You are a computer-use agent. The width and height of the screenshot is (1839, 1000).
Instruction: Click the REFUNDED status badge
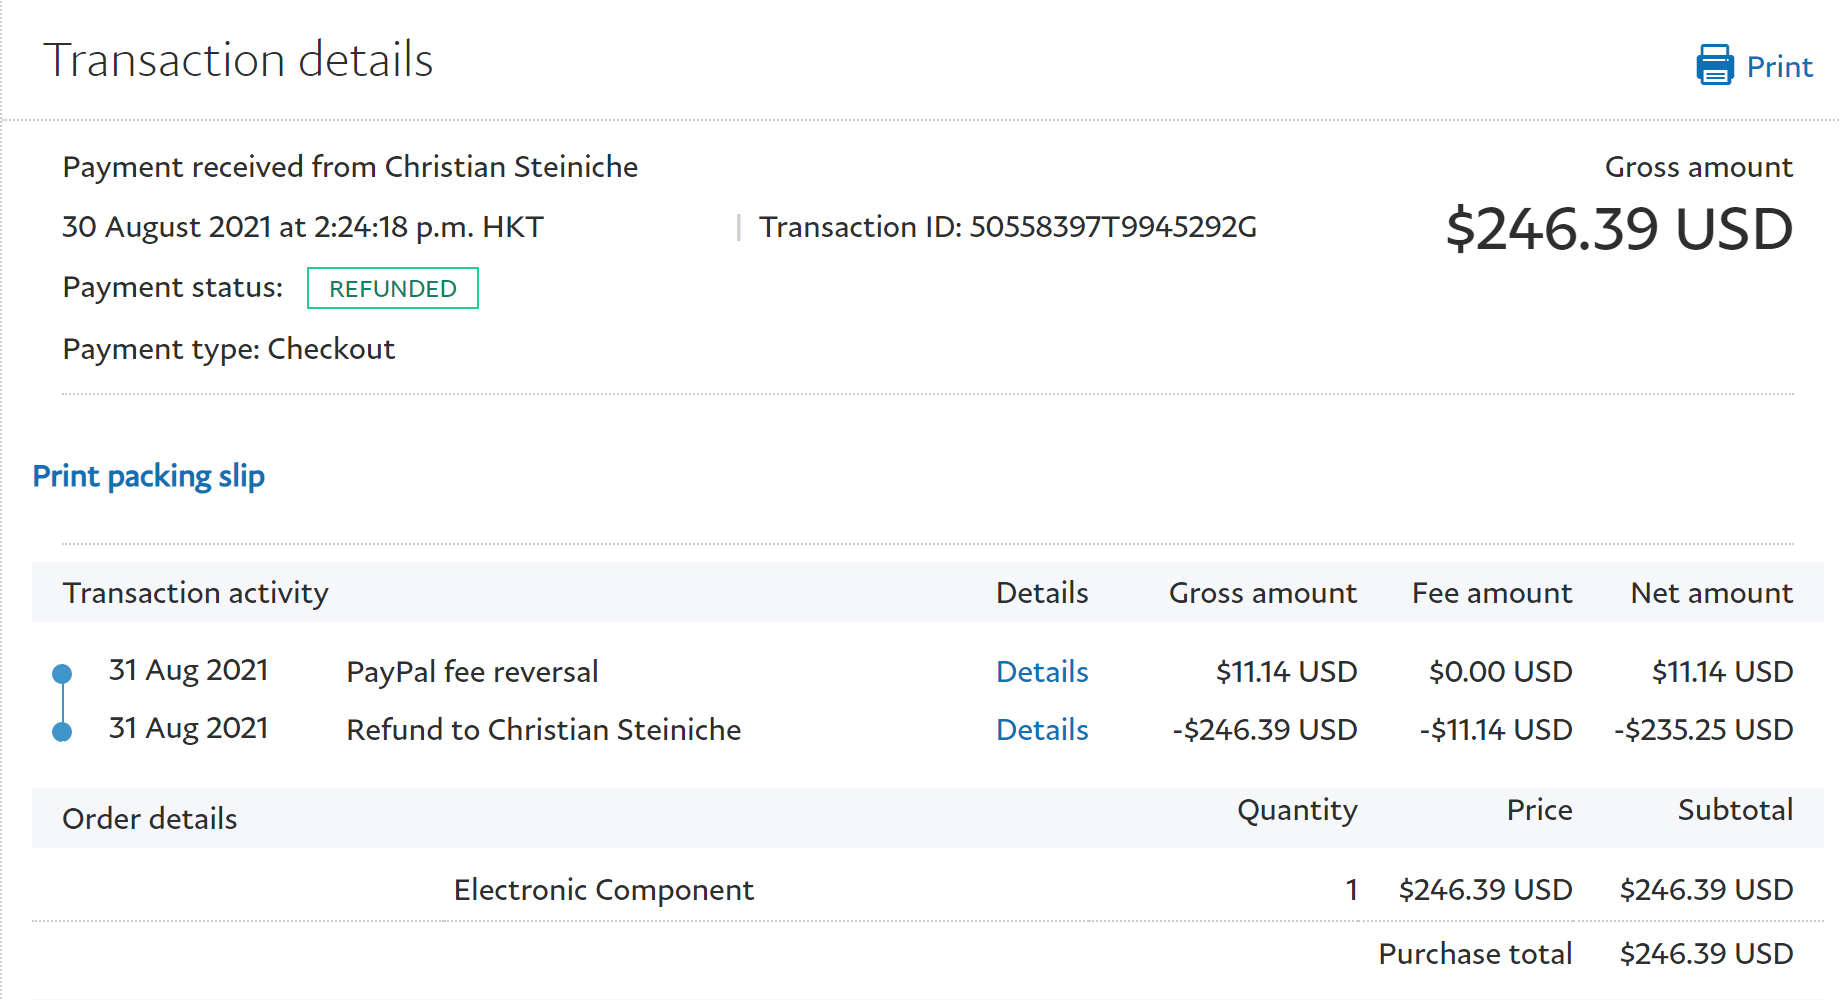point(392,289)
